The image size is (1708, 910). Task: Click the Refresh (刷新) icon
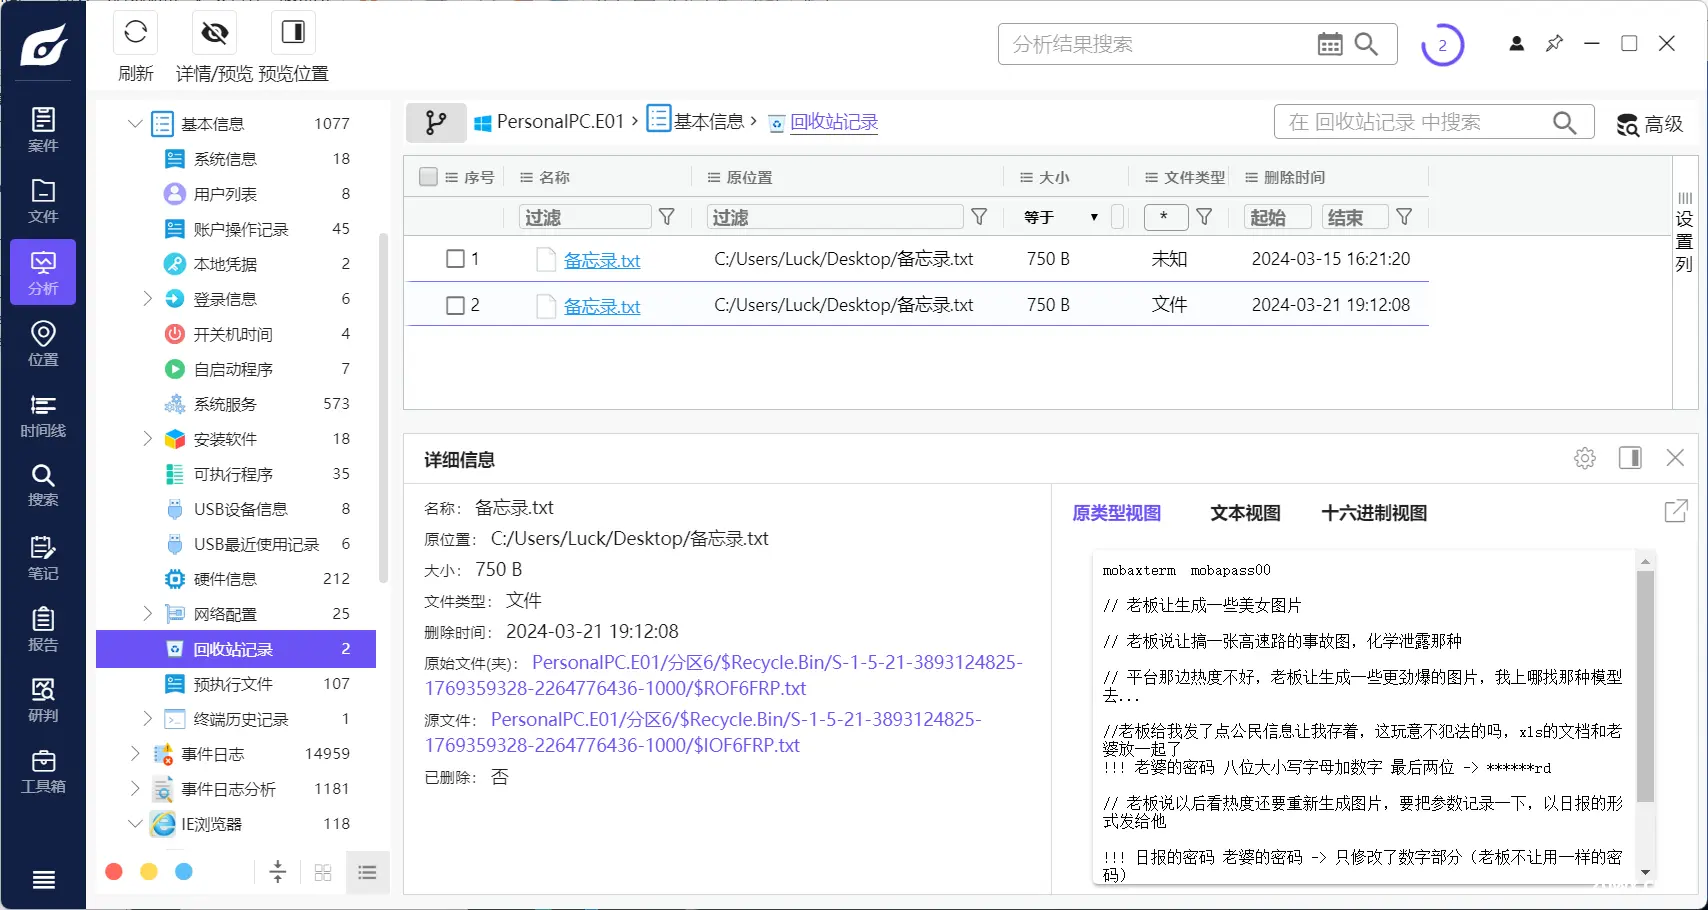click(136, 32)
